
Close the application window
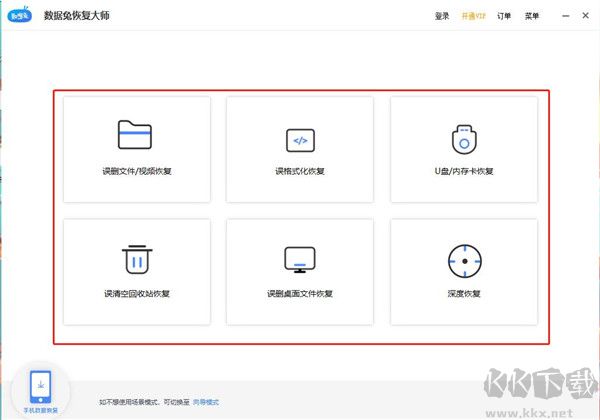585,15
